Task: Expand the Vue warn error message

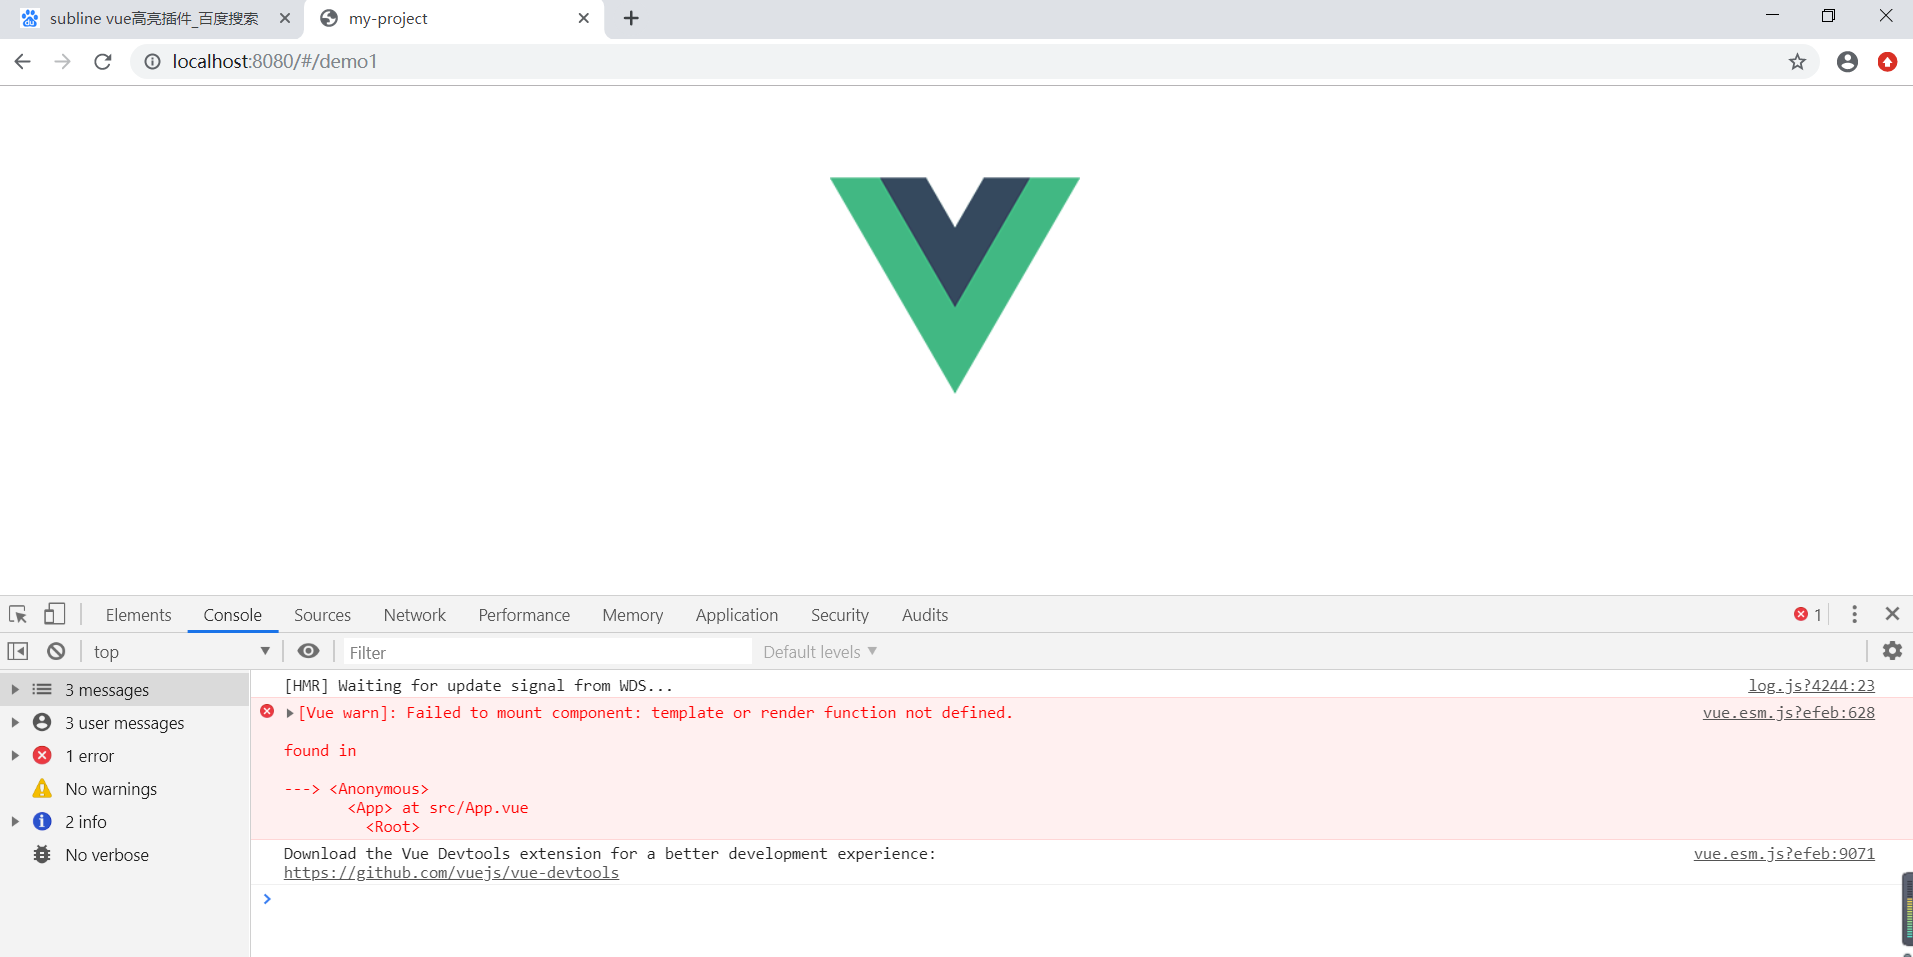Action: coord(290,713)
